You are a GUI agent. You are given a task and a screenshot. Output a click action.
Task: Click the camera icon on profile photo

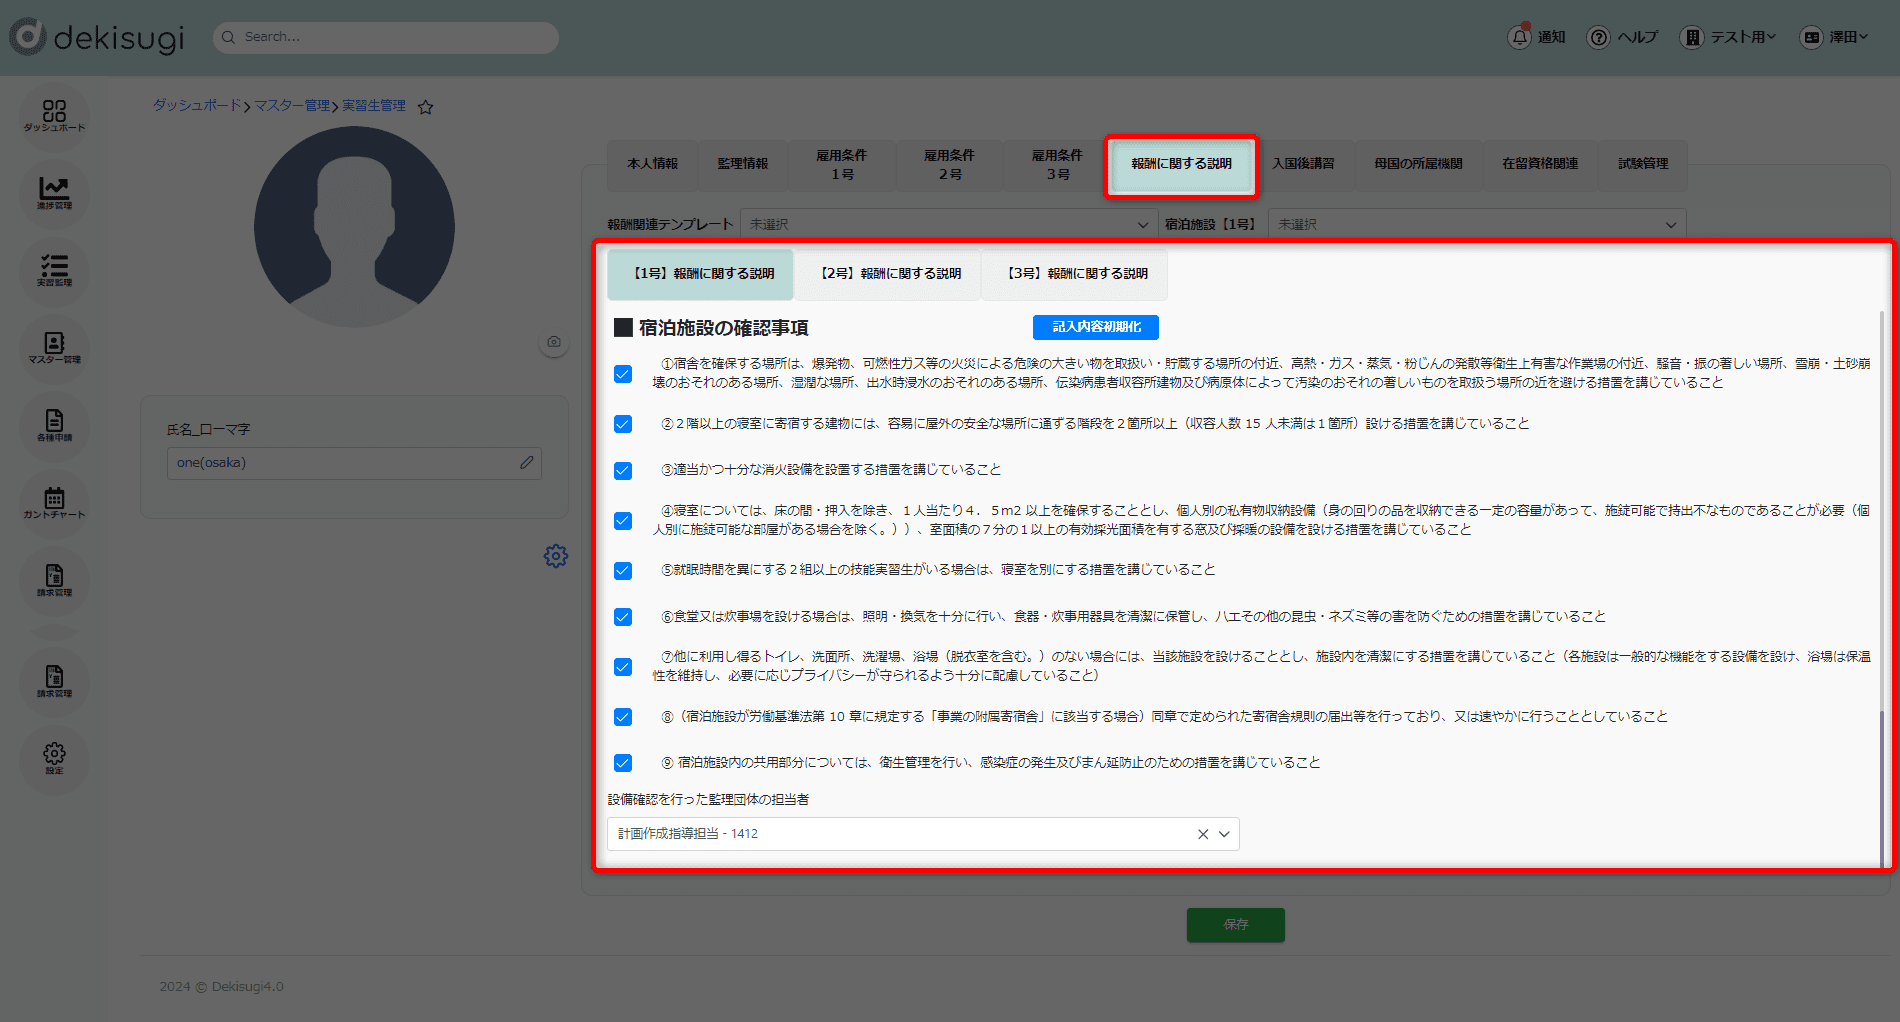554,342
